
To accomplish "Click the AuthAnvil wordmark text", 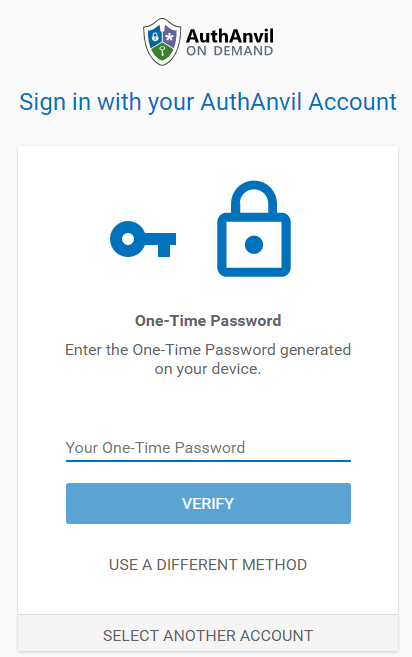I will click(x=230, y=36).
